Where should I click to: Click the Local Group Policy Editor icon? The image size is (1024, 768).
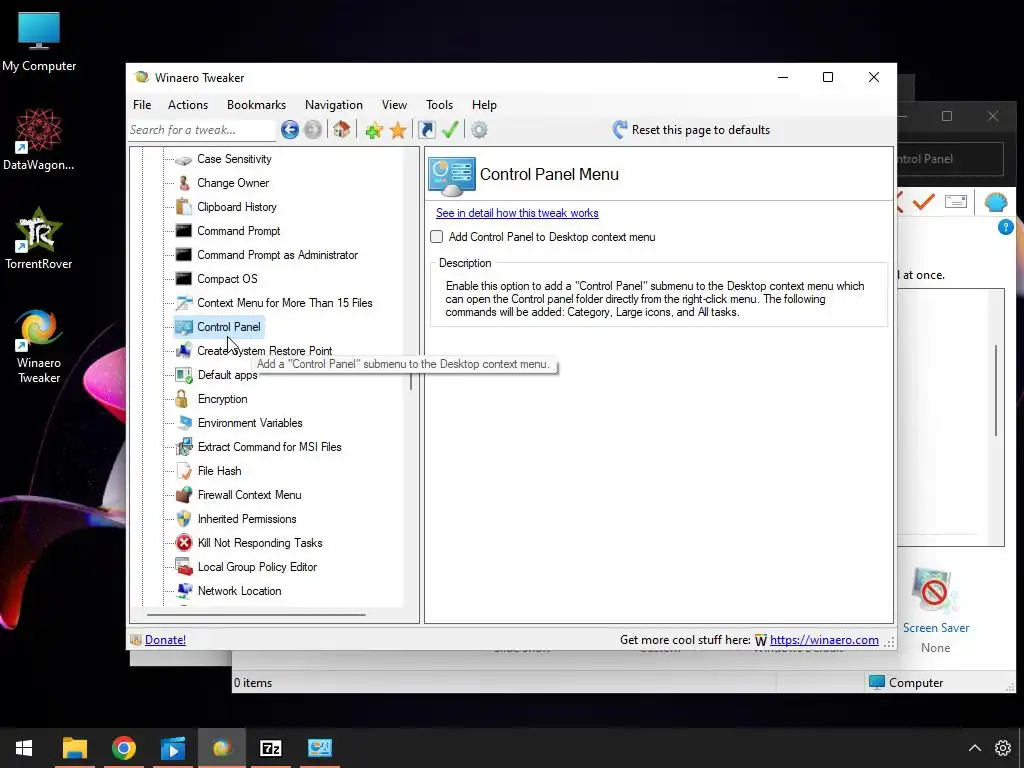(184, 567)
